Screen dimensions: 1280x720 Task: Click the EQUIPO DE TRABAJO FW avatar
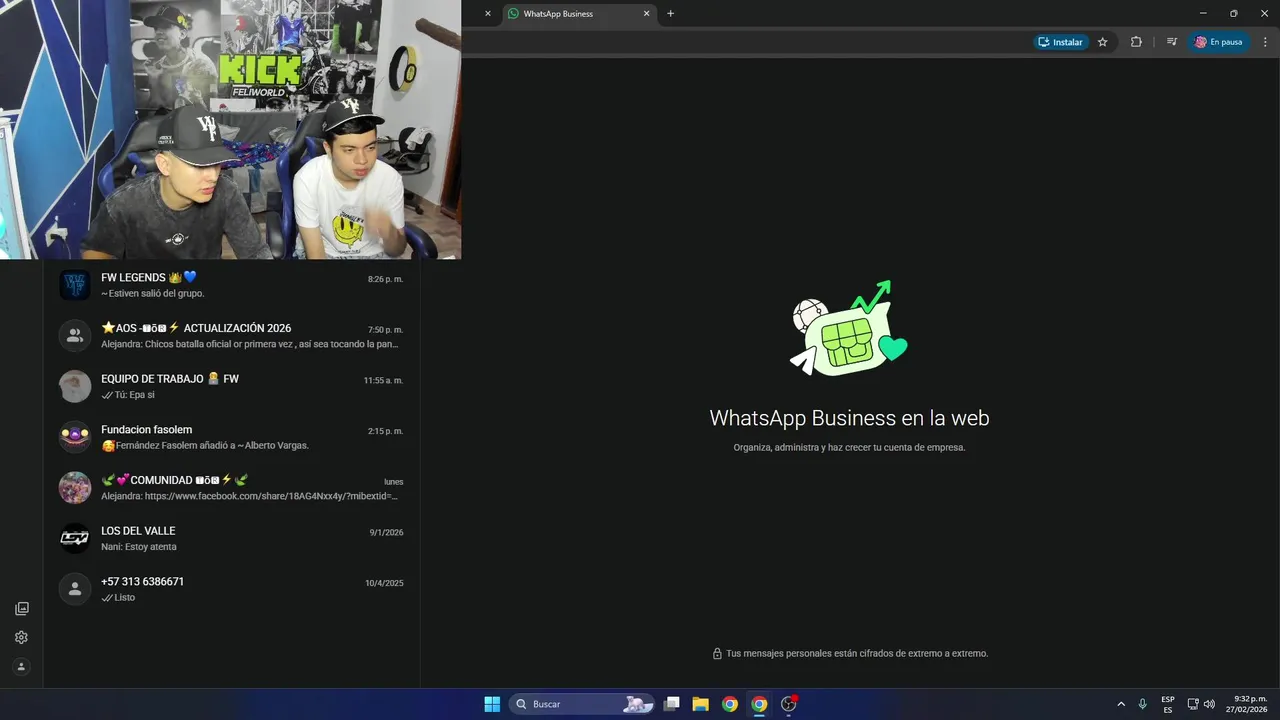coord(75,386)
